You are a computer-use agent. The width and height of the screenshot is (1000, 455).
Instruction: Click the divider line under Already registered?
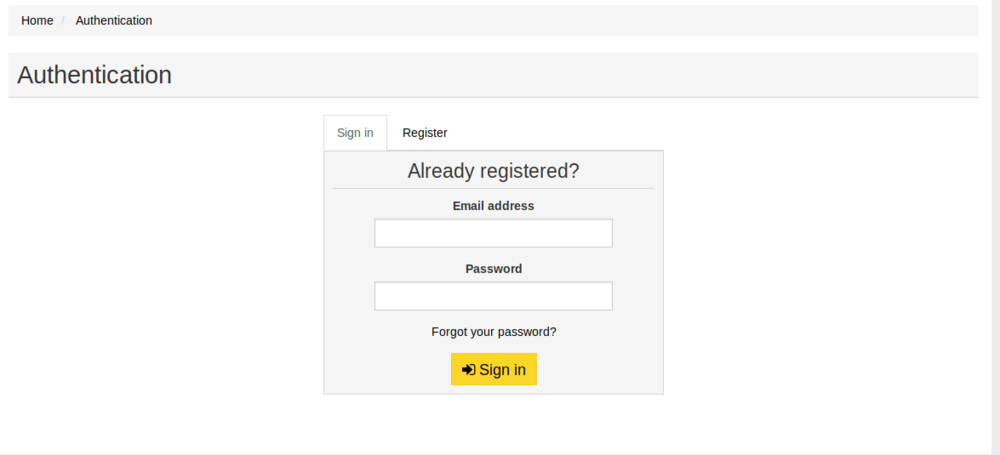(493, 188)
